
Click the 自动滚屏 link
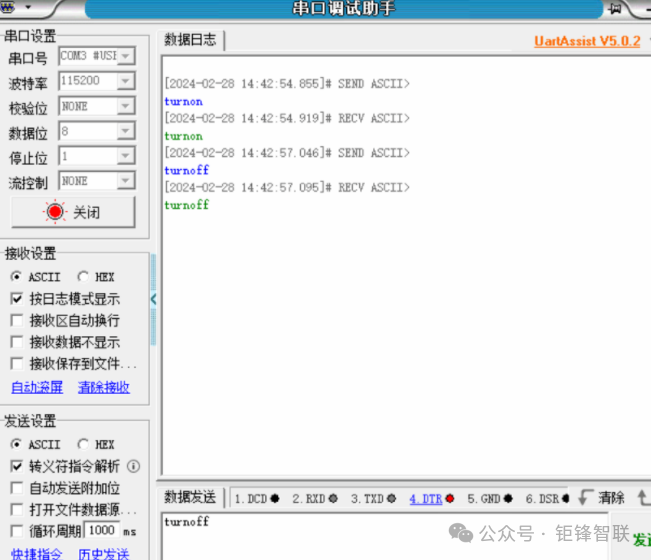tap(37, 387)
